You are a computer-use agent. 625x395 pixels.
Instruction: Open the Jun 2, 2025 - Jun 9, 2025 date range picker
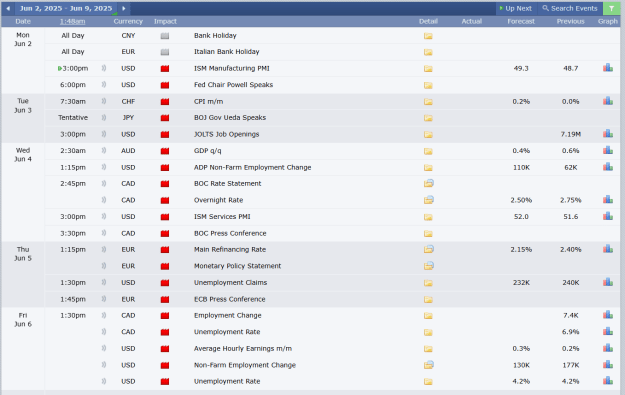[66, 8]
